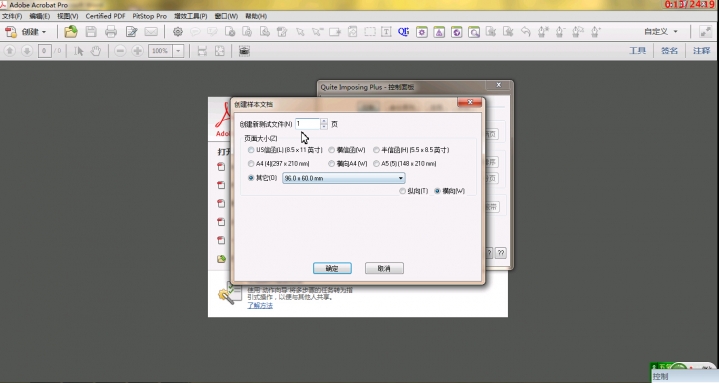Viewport: 719px width, 383px height.
Task: Click the Save disk icon
Action: [x=91, y=32]
